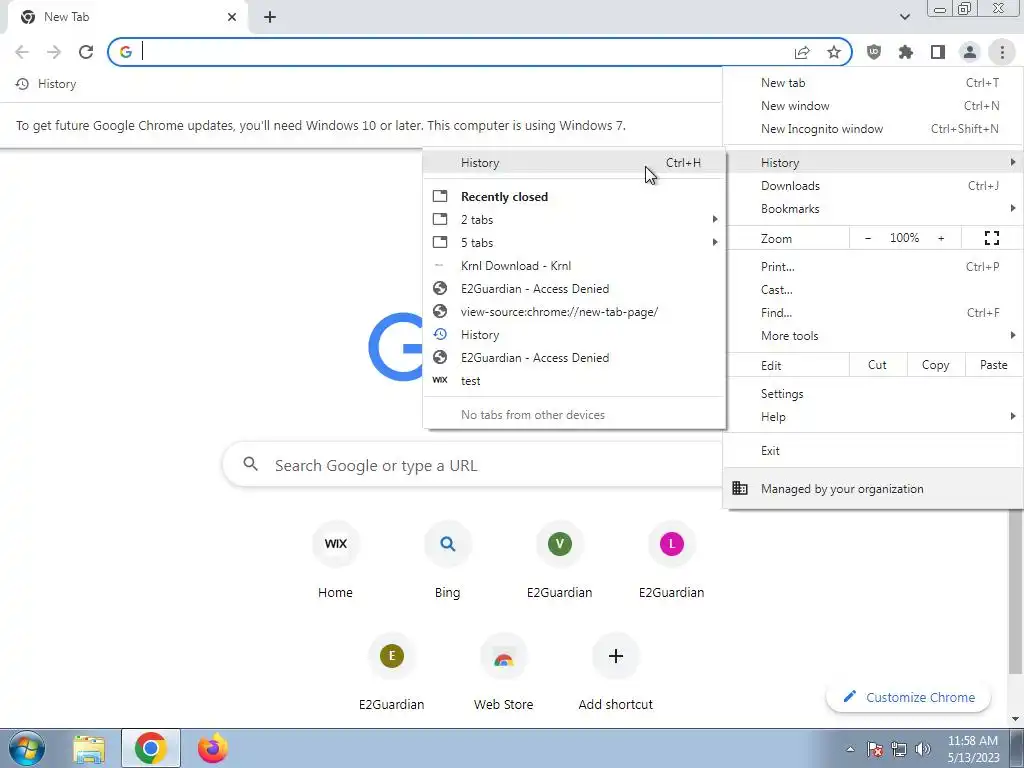Screen dimensions: 1024x768
Task: Open the tab search chevron
Action: (x=904, y=17)
